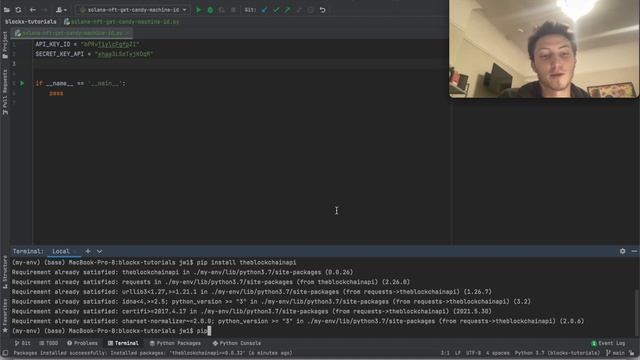Open the Favorites sidebar tool window
The height and width of the screenshot is (360, 640).
pos(5,315)
